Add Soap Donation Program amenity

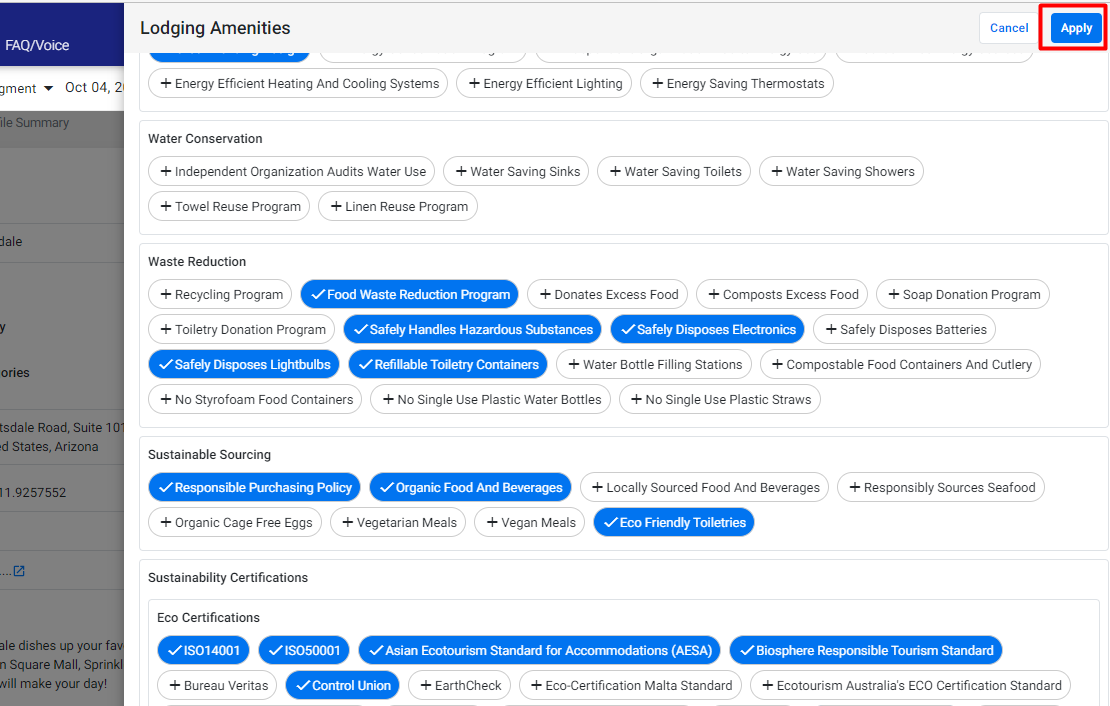click(963, 294)
